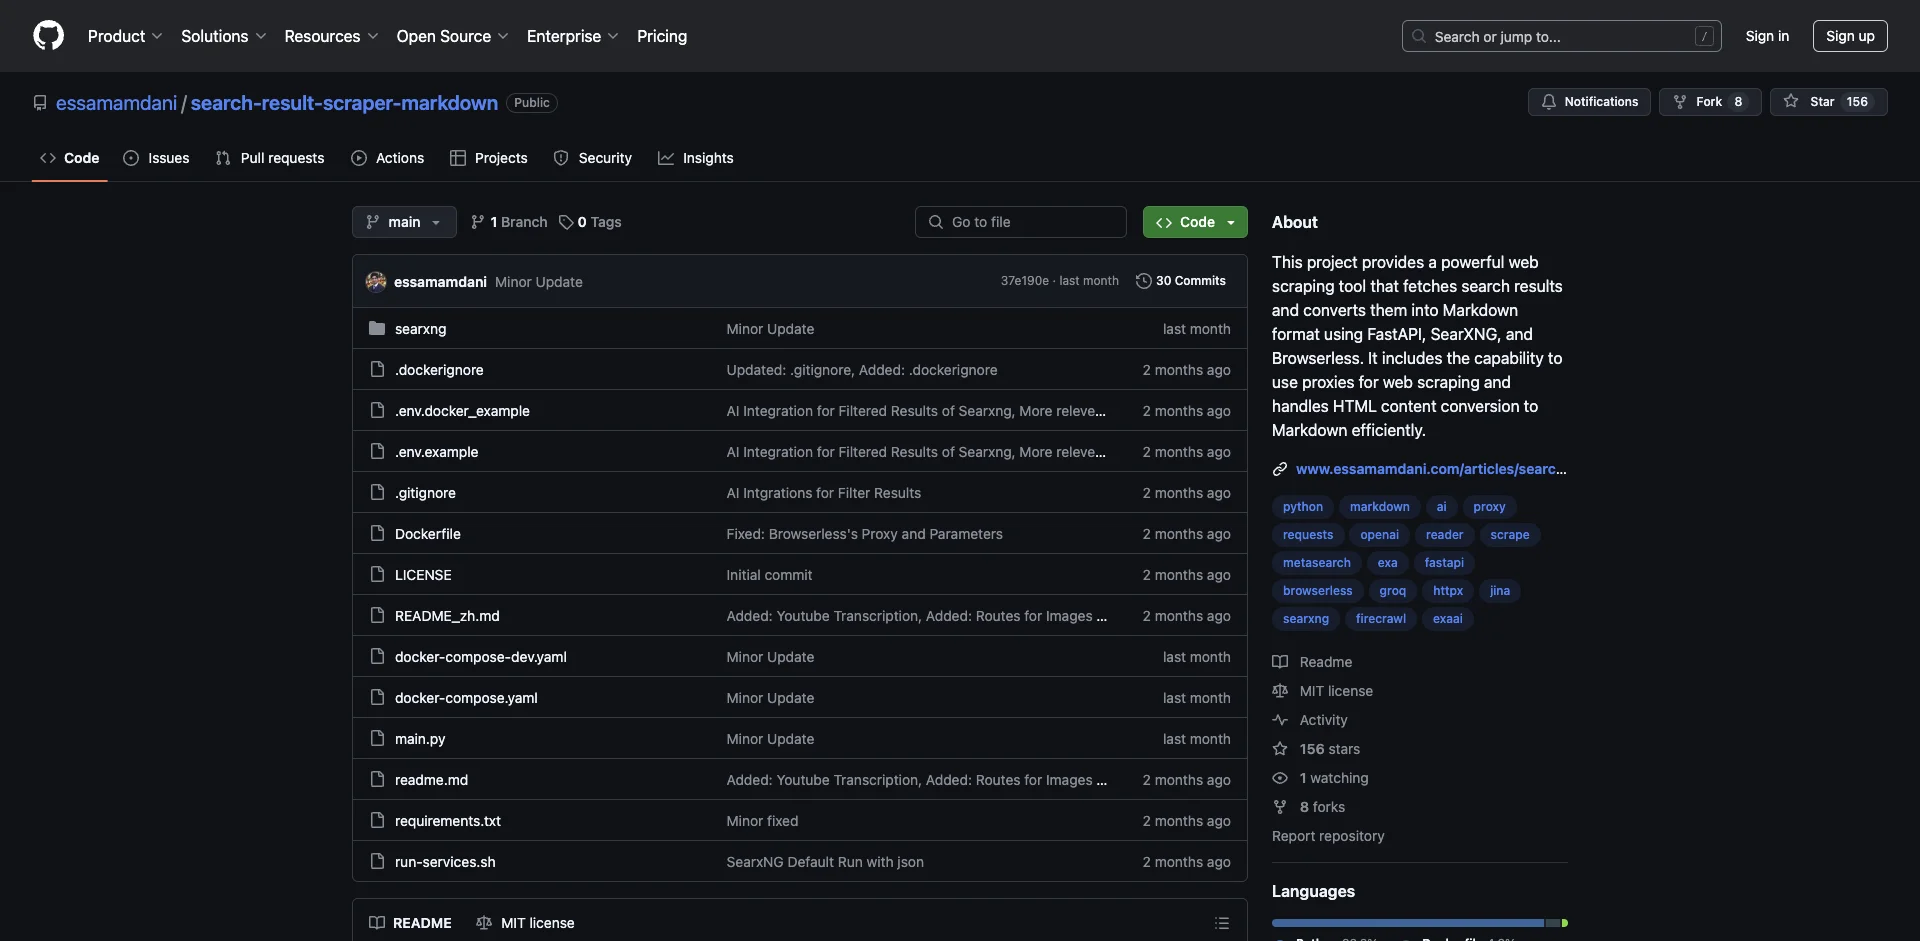Click the file icon beside .env.docker_example
Screen dimensions: 1920x941
pos(377,410)
